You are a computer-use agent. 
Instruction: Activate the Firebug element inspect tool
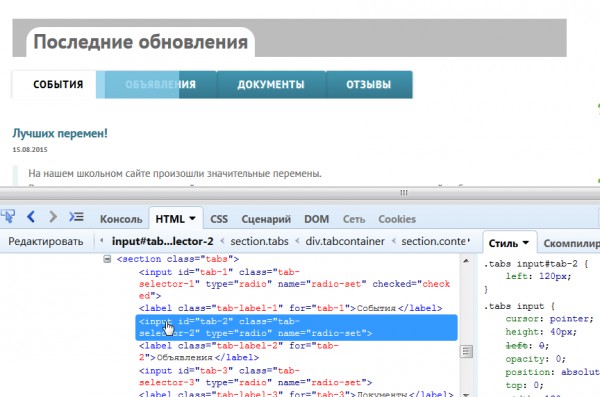click(x=8, y=217)
